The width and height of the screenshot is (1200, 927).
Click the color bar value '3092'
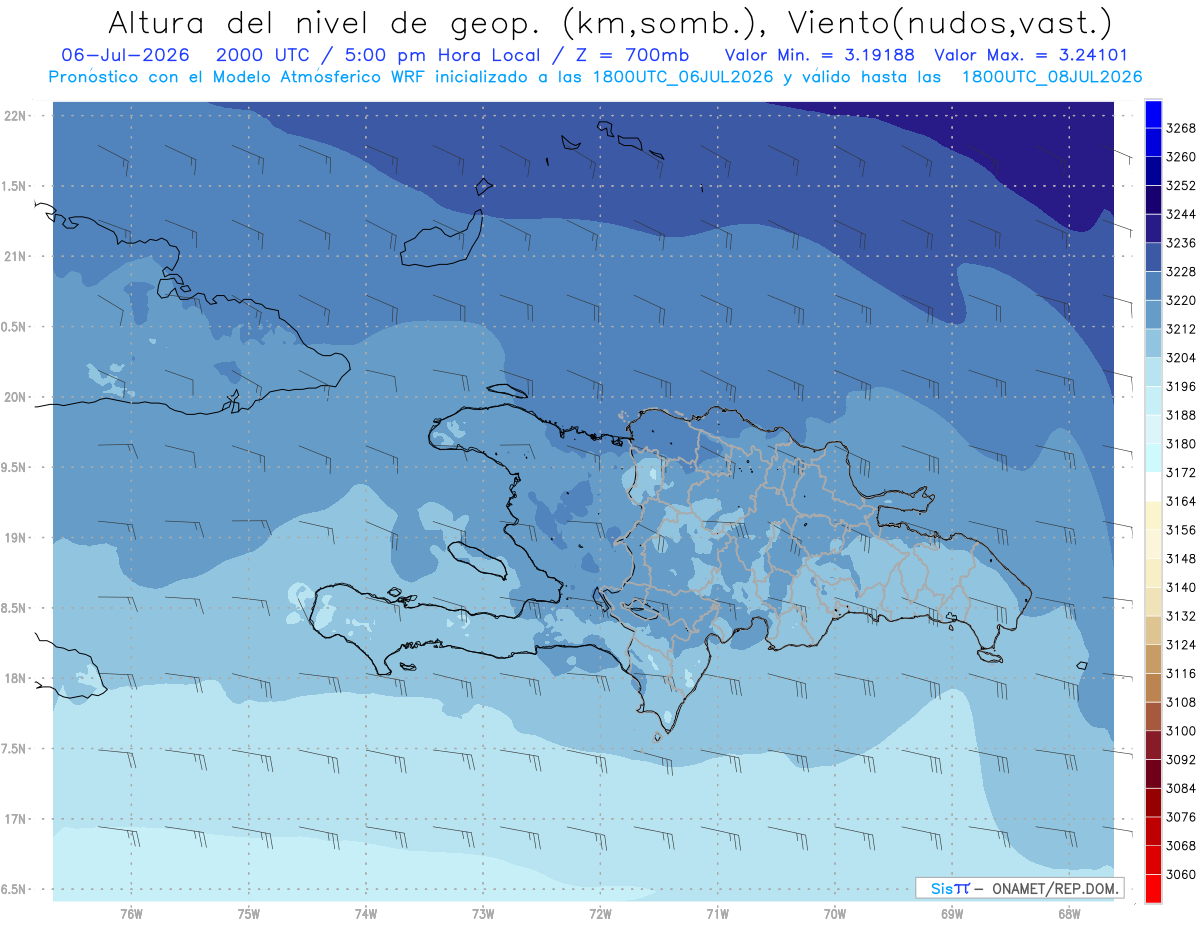tap(1181, 759)
